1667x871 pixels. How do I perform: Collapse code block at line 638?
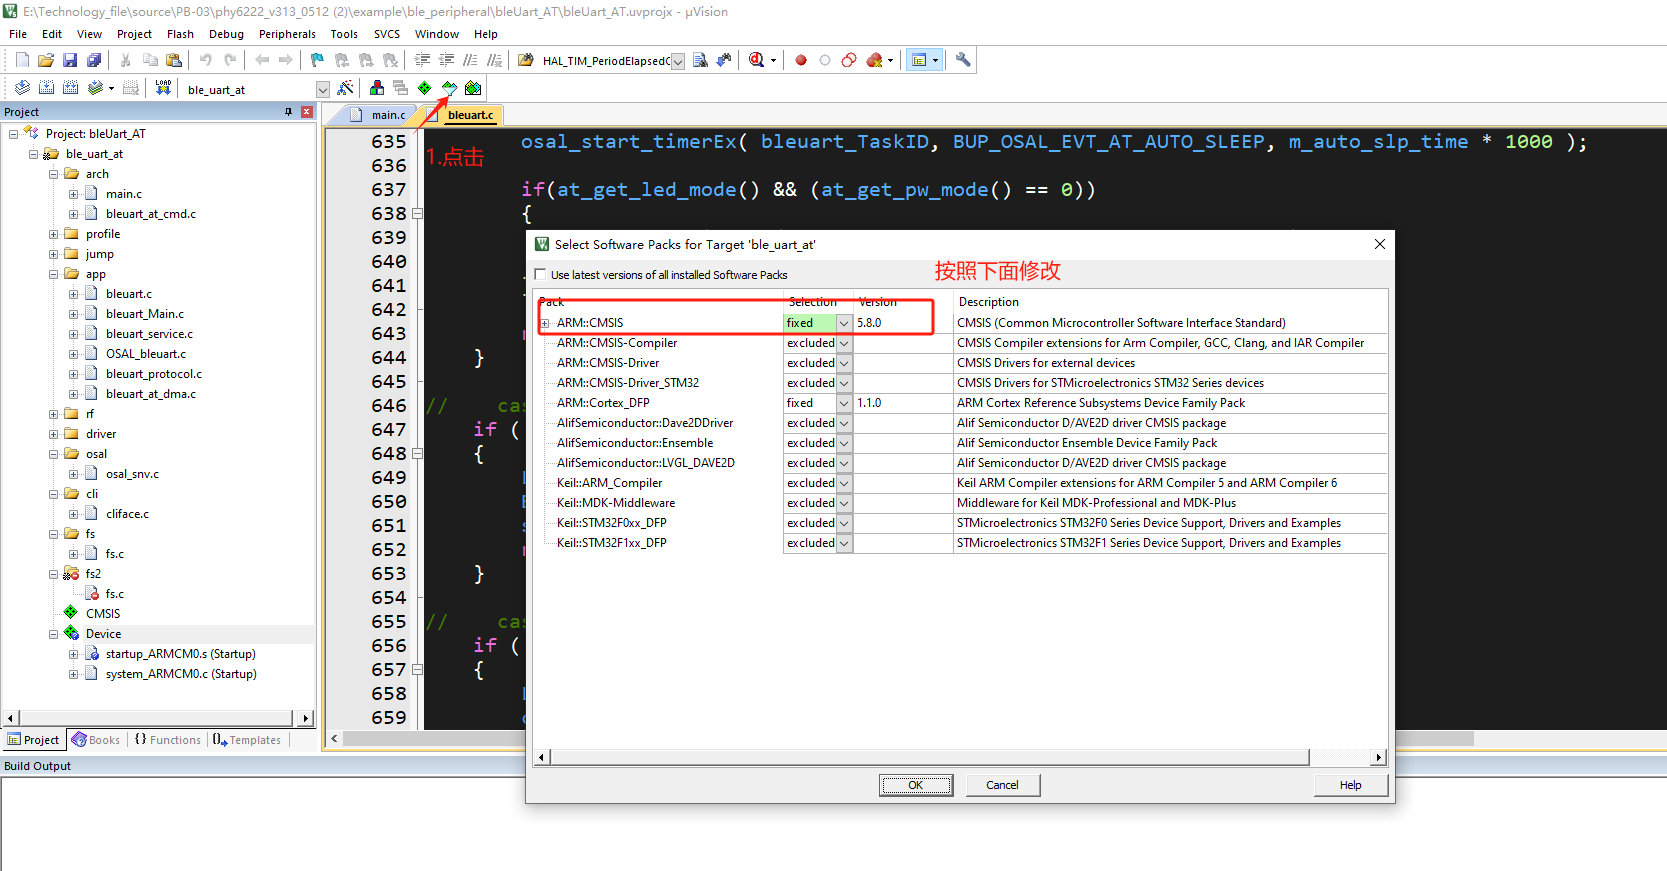417,214
